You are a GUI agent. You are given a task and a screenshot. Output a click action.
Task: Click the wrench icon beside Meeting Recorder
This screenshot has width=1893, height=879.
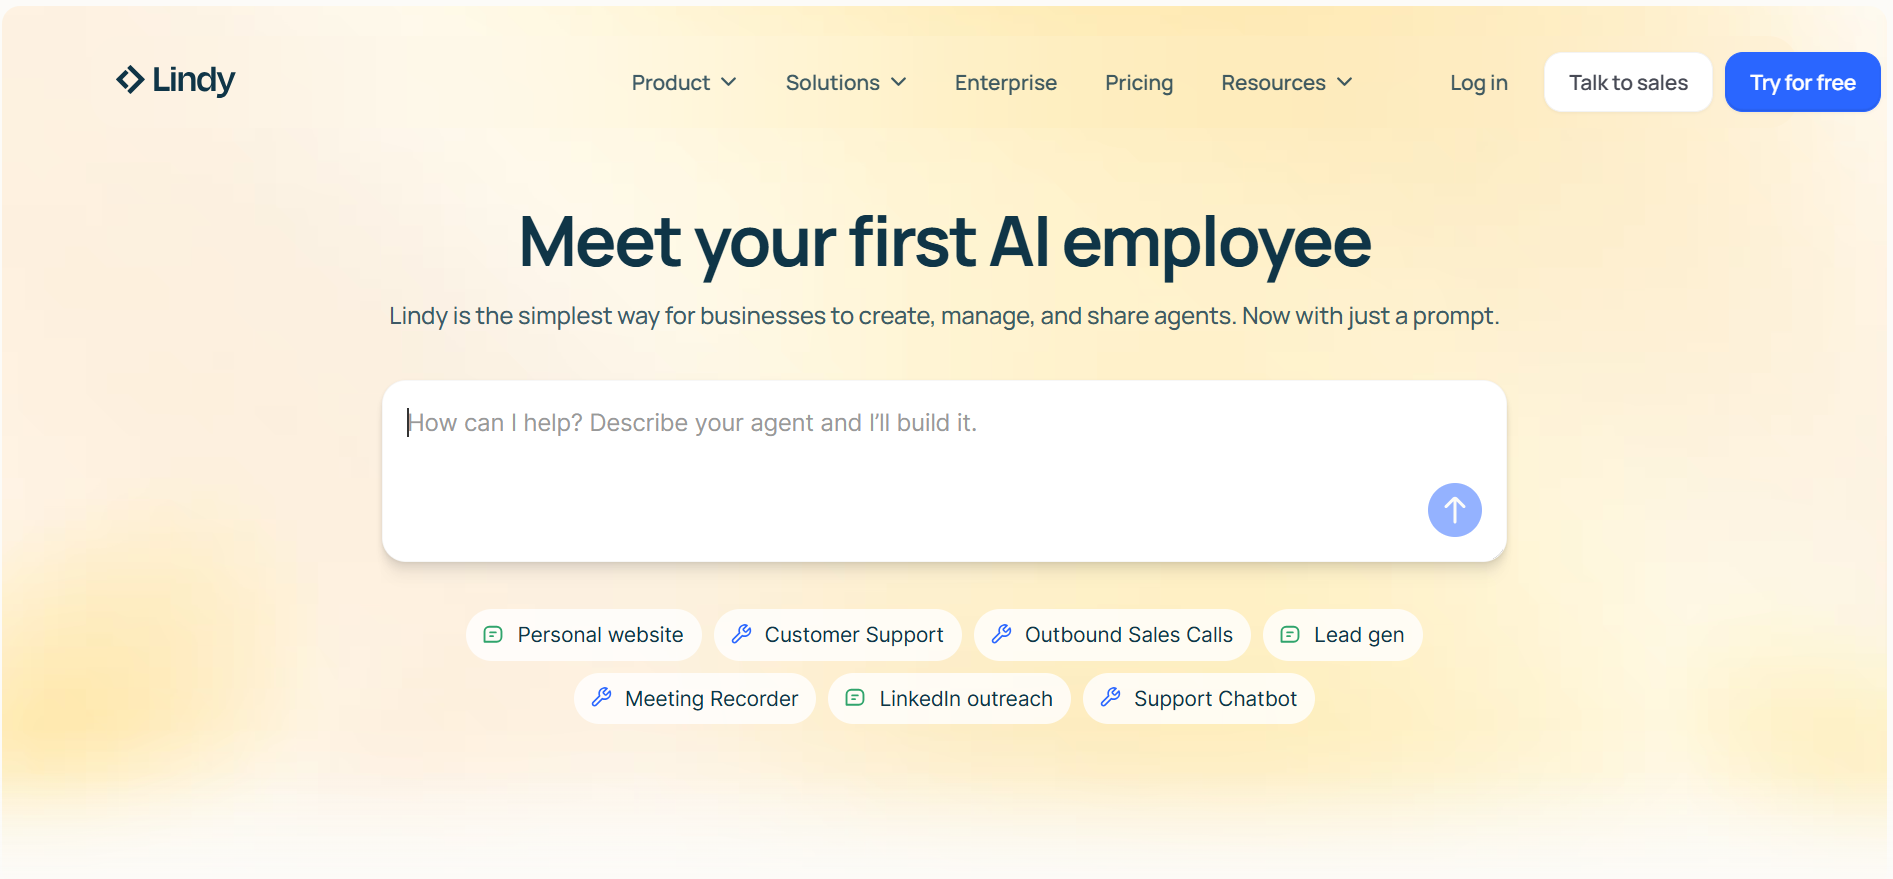click(601, 698)
